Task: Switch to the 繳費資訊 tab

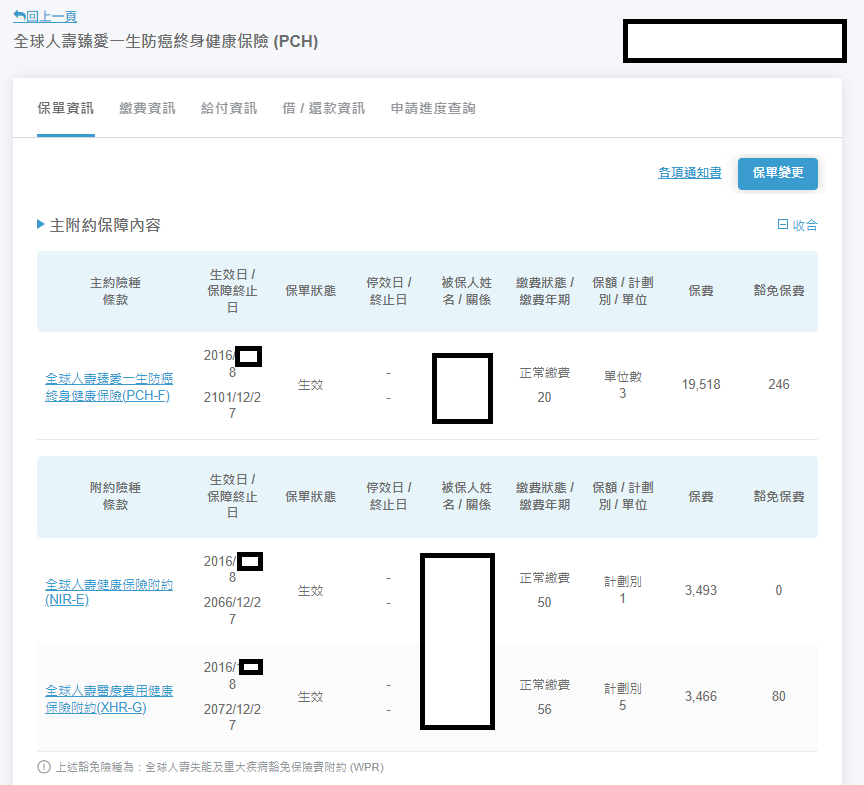Action: pyautogui.click(x=147, y=108)
